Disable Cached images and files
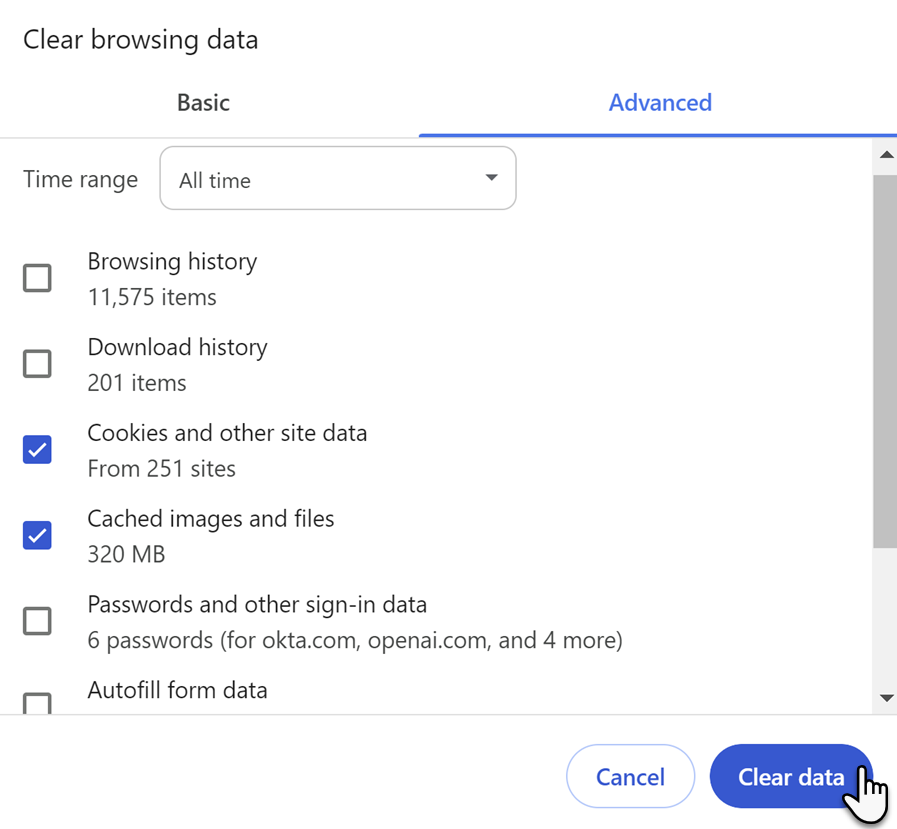Screen dimensions: 897x829 (36, 535)
